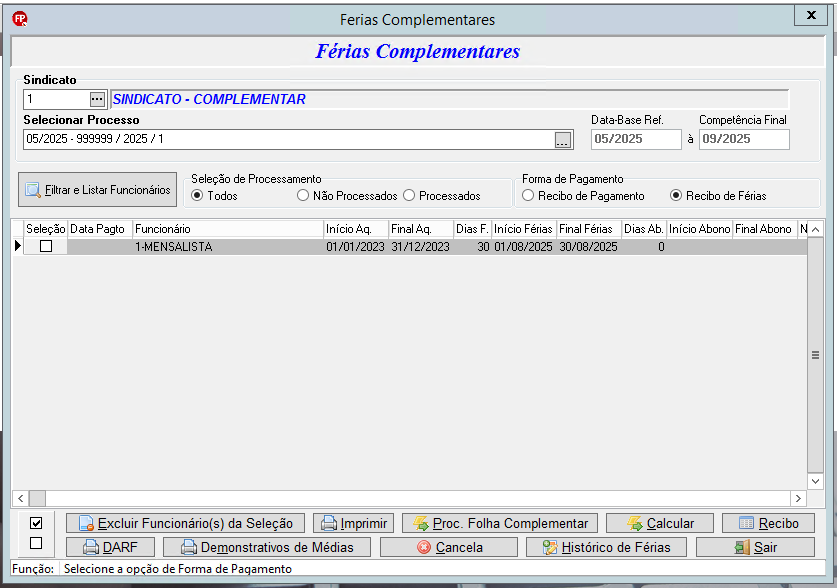Click the DARF button
This screenshot has height=588, width=837.
(110, 547)
